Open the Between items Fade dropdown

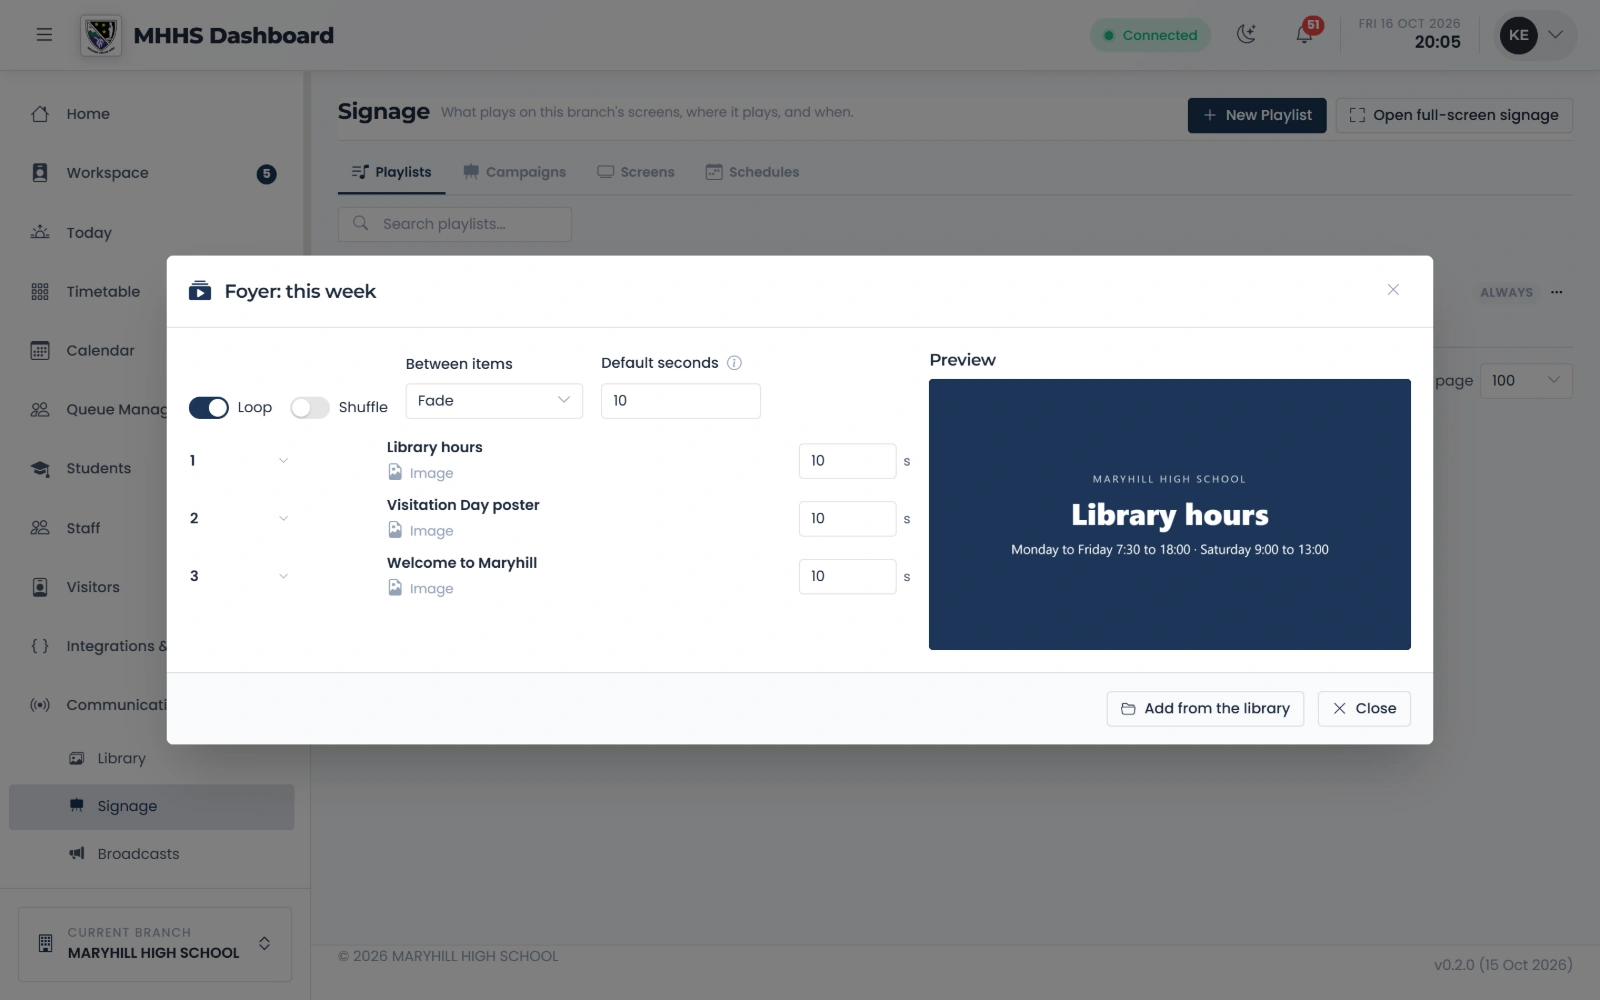tap(494, 401)
